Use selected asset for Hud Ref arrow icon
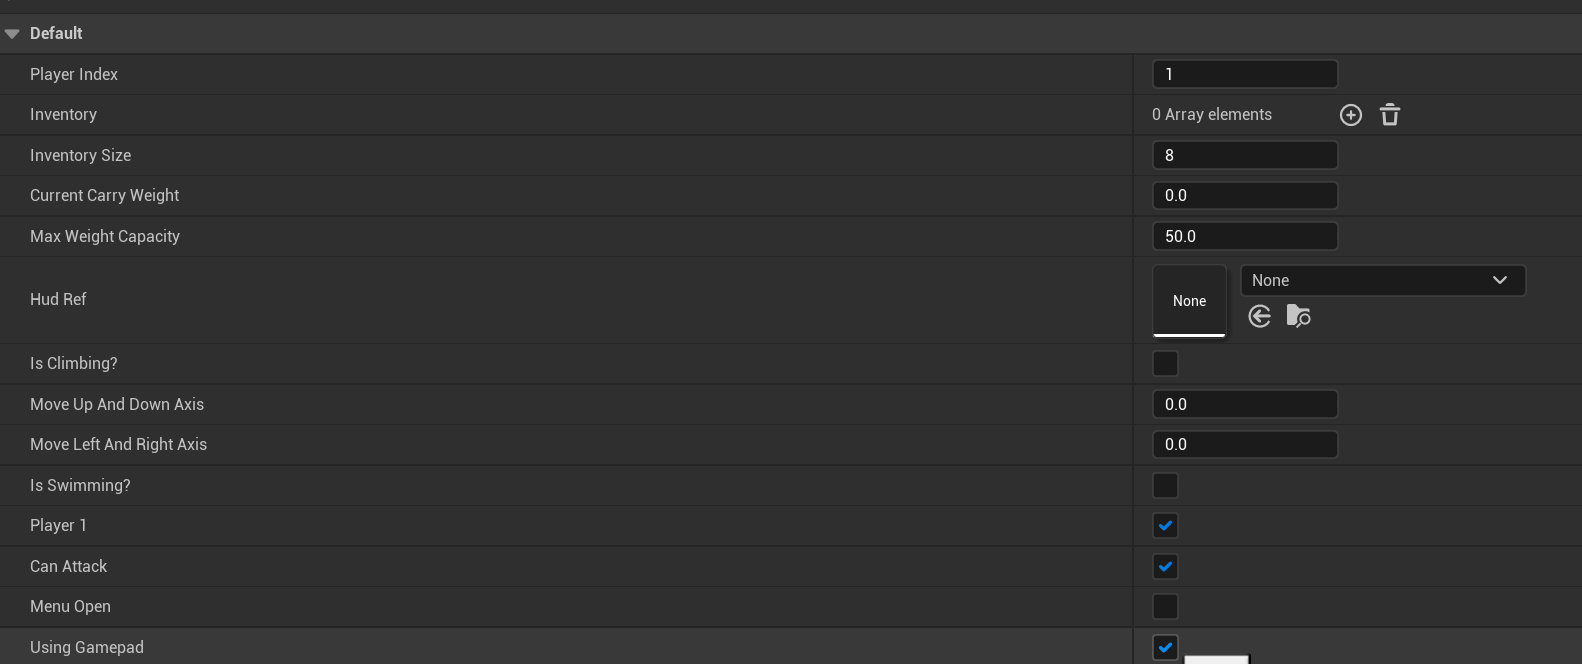1582x664 pixels. click(1260, 317)
